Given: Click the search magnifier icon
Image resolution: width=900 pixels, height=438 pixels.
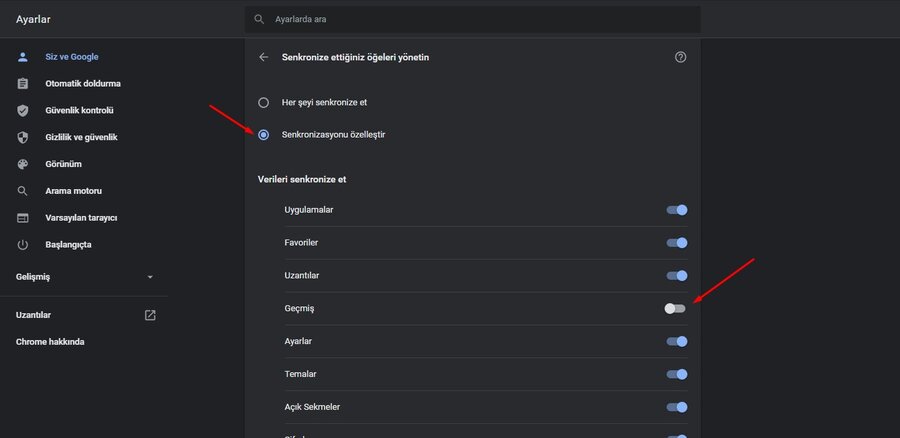Looking at the screenshot, I should click(x=260, y=19).
